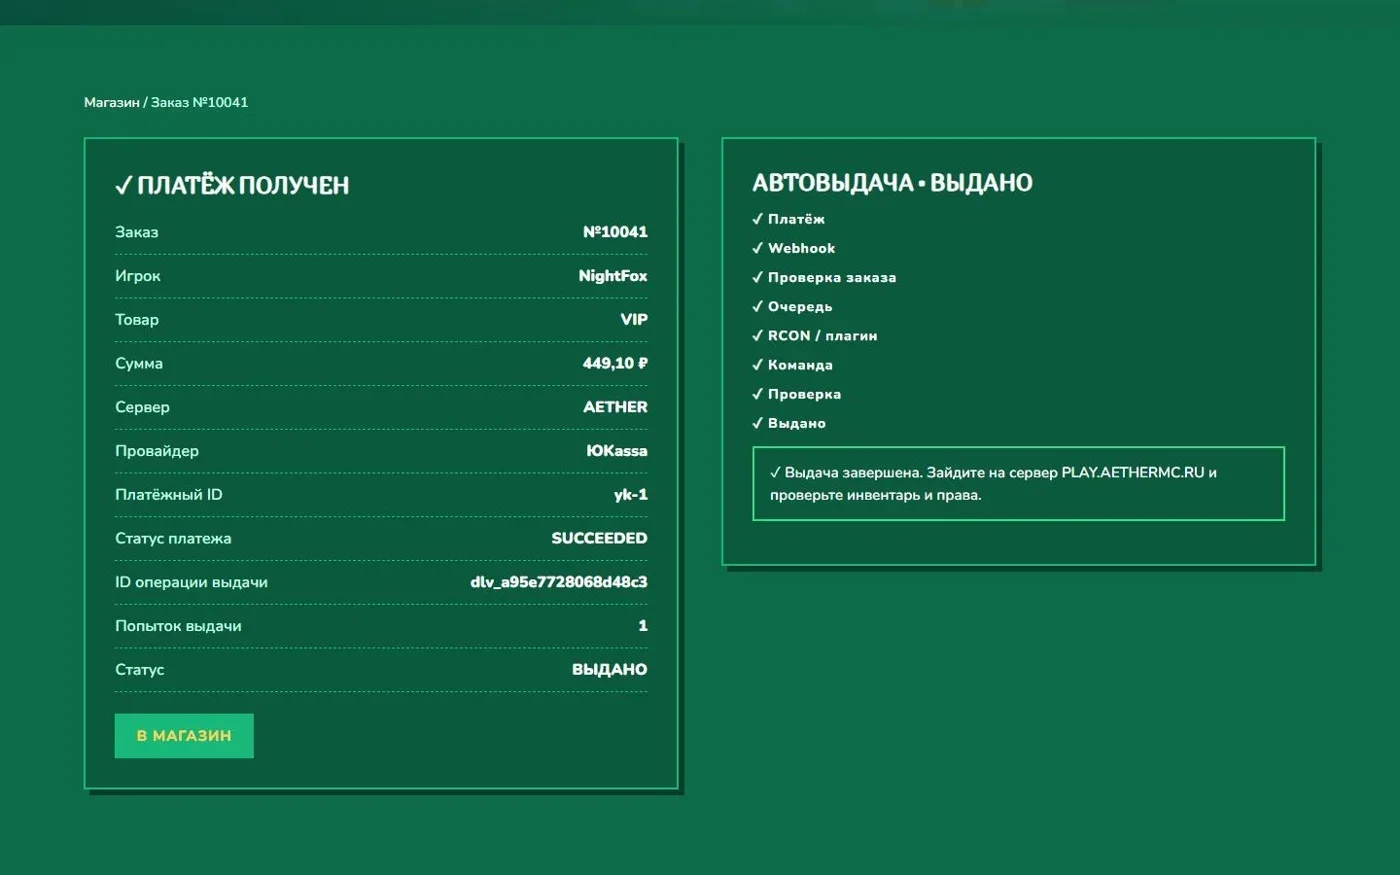Viewport: 1400px width, 875px height.
Task: Select the delivery attempts value 1
Action: click(643, 626)
